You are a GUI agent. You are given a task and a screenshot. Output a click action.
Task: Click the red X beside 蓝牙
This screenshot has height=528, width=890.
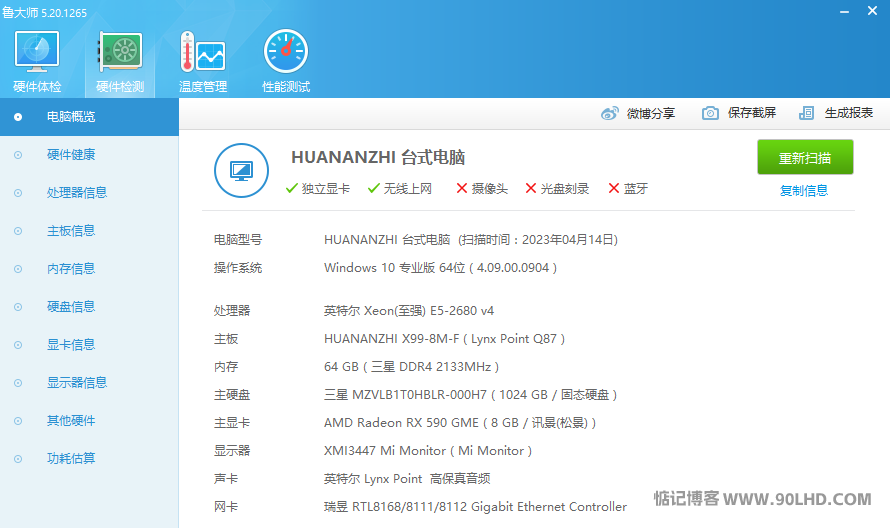pos(614,188)
